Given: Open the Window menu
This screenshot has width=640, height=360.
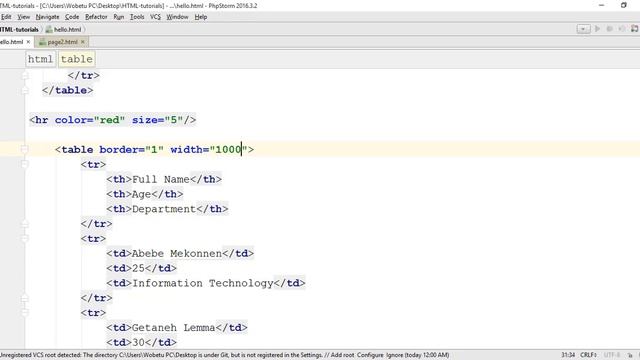Looking at the screenshot, I should click(177, 17).
